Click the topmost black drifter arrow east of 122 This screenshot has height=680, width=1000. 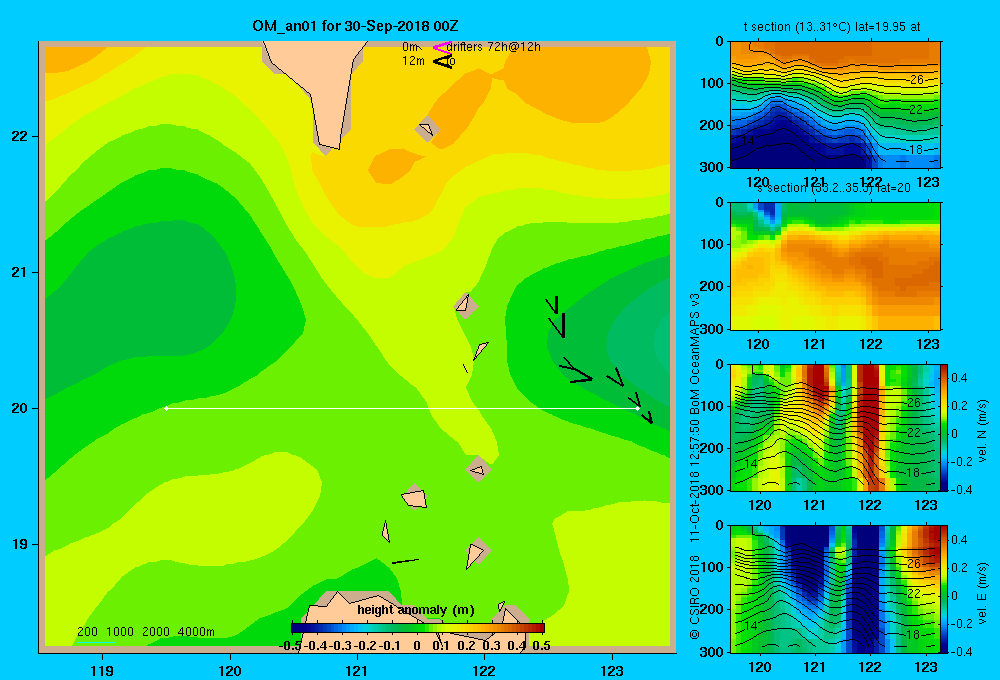554,304
